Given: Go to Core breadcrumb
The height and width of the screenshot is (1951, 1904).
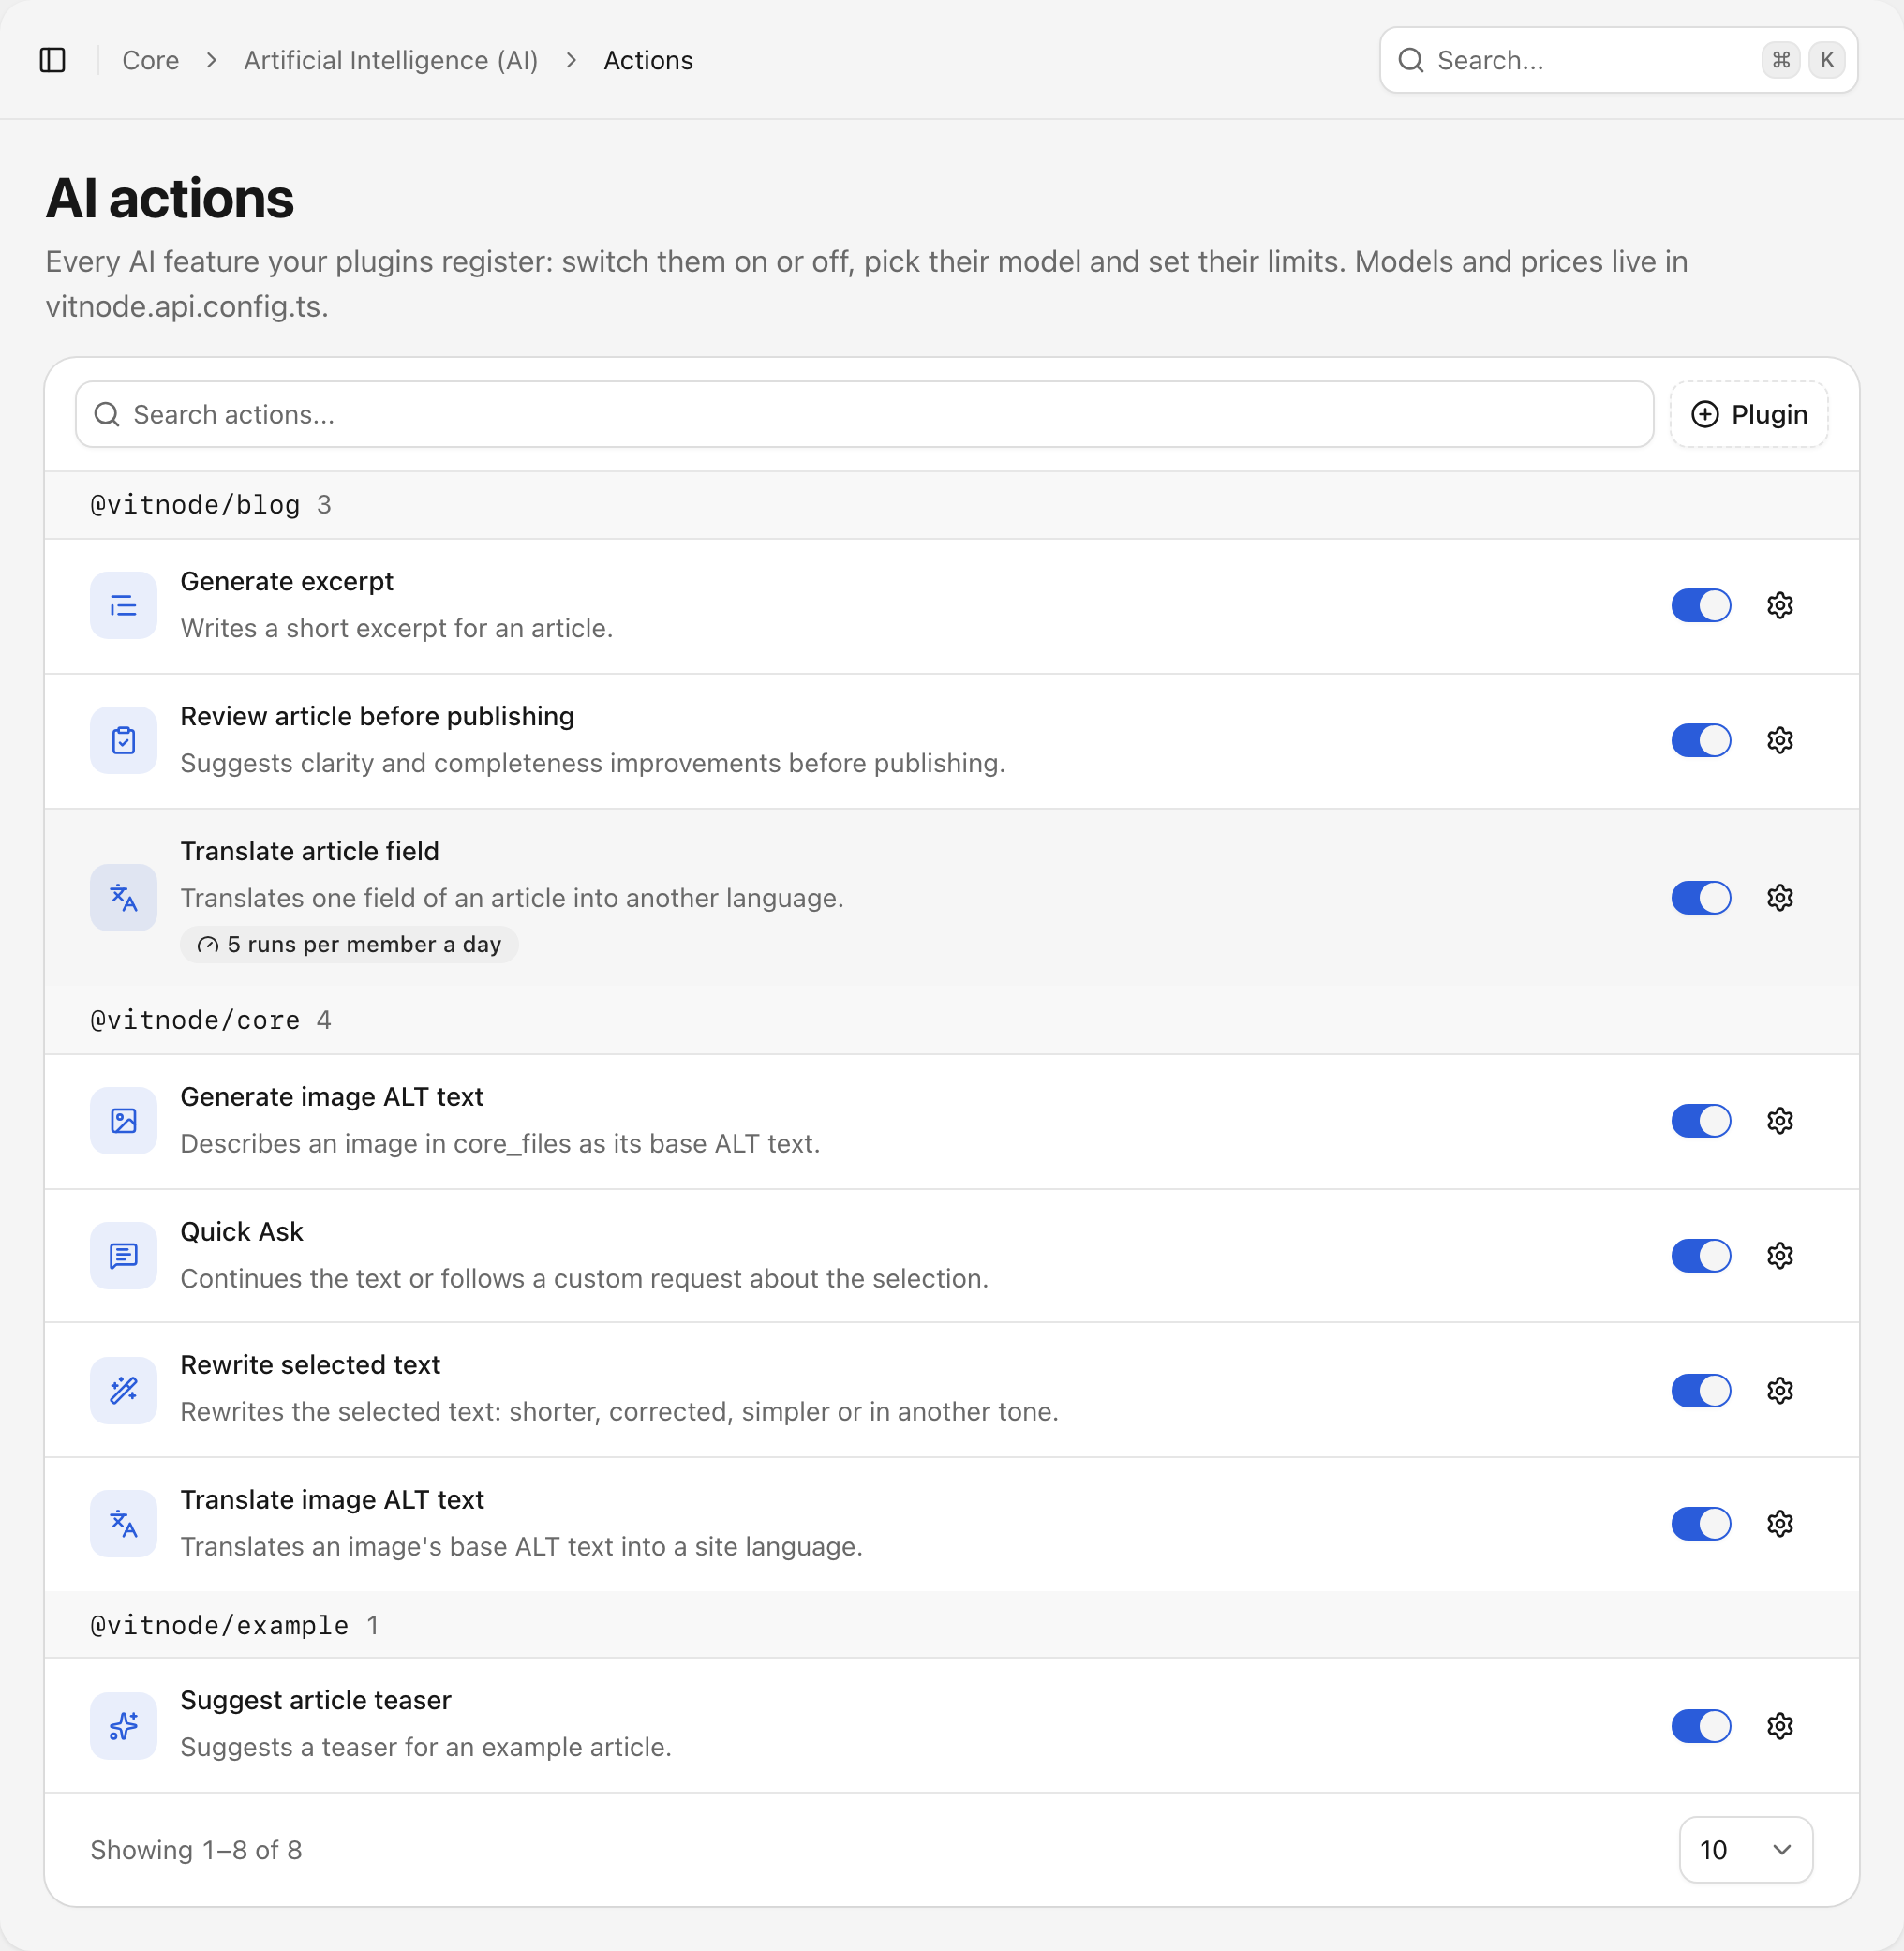Looking at the screenshot, I should (150, 60).
